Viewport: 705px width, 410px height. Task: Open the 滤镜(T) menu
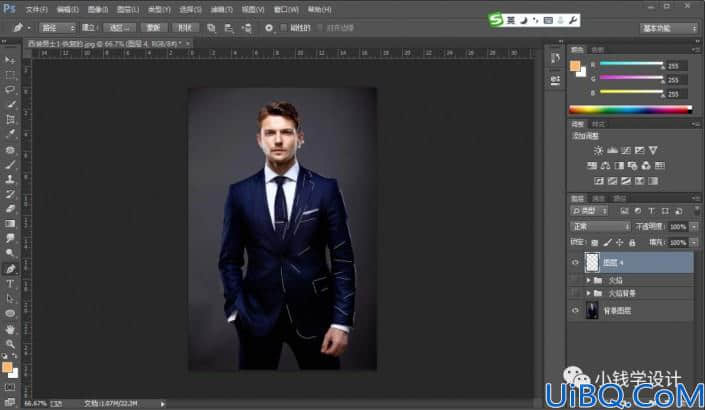(x=222, y=9)
